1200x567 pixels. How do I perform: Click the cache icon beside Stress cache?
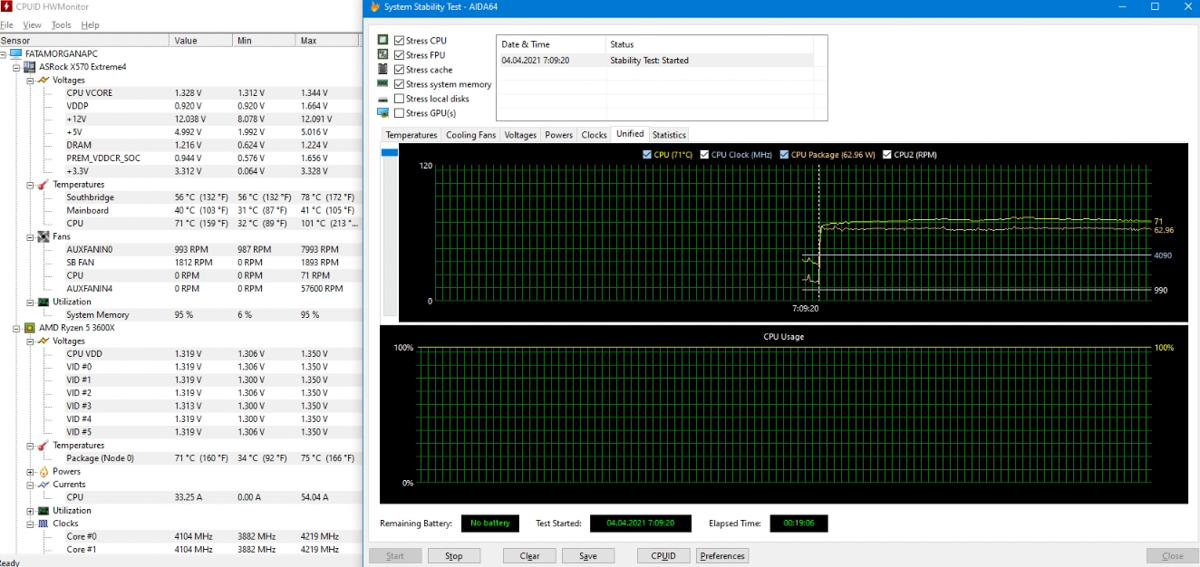tap(383, 70)
